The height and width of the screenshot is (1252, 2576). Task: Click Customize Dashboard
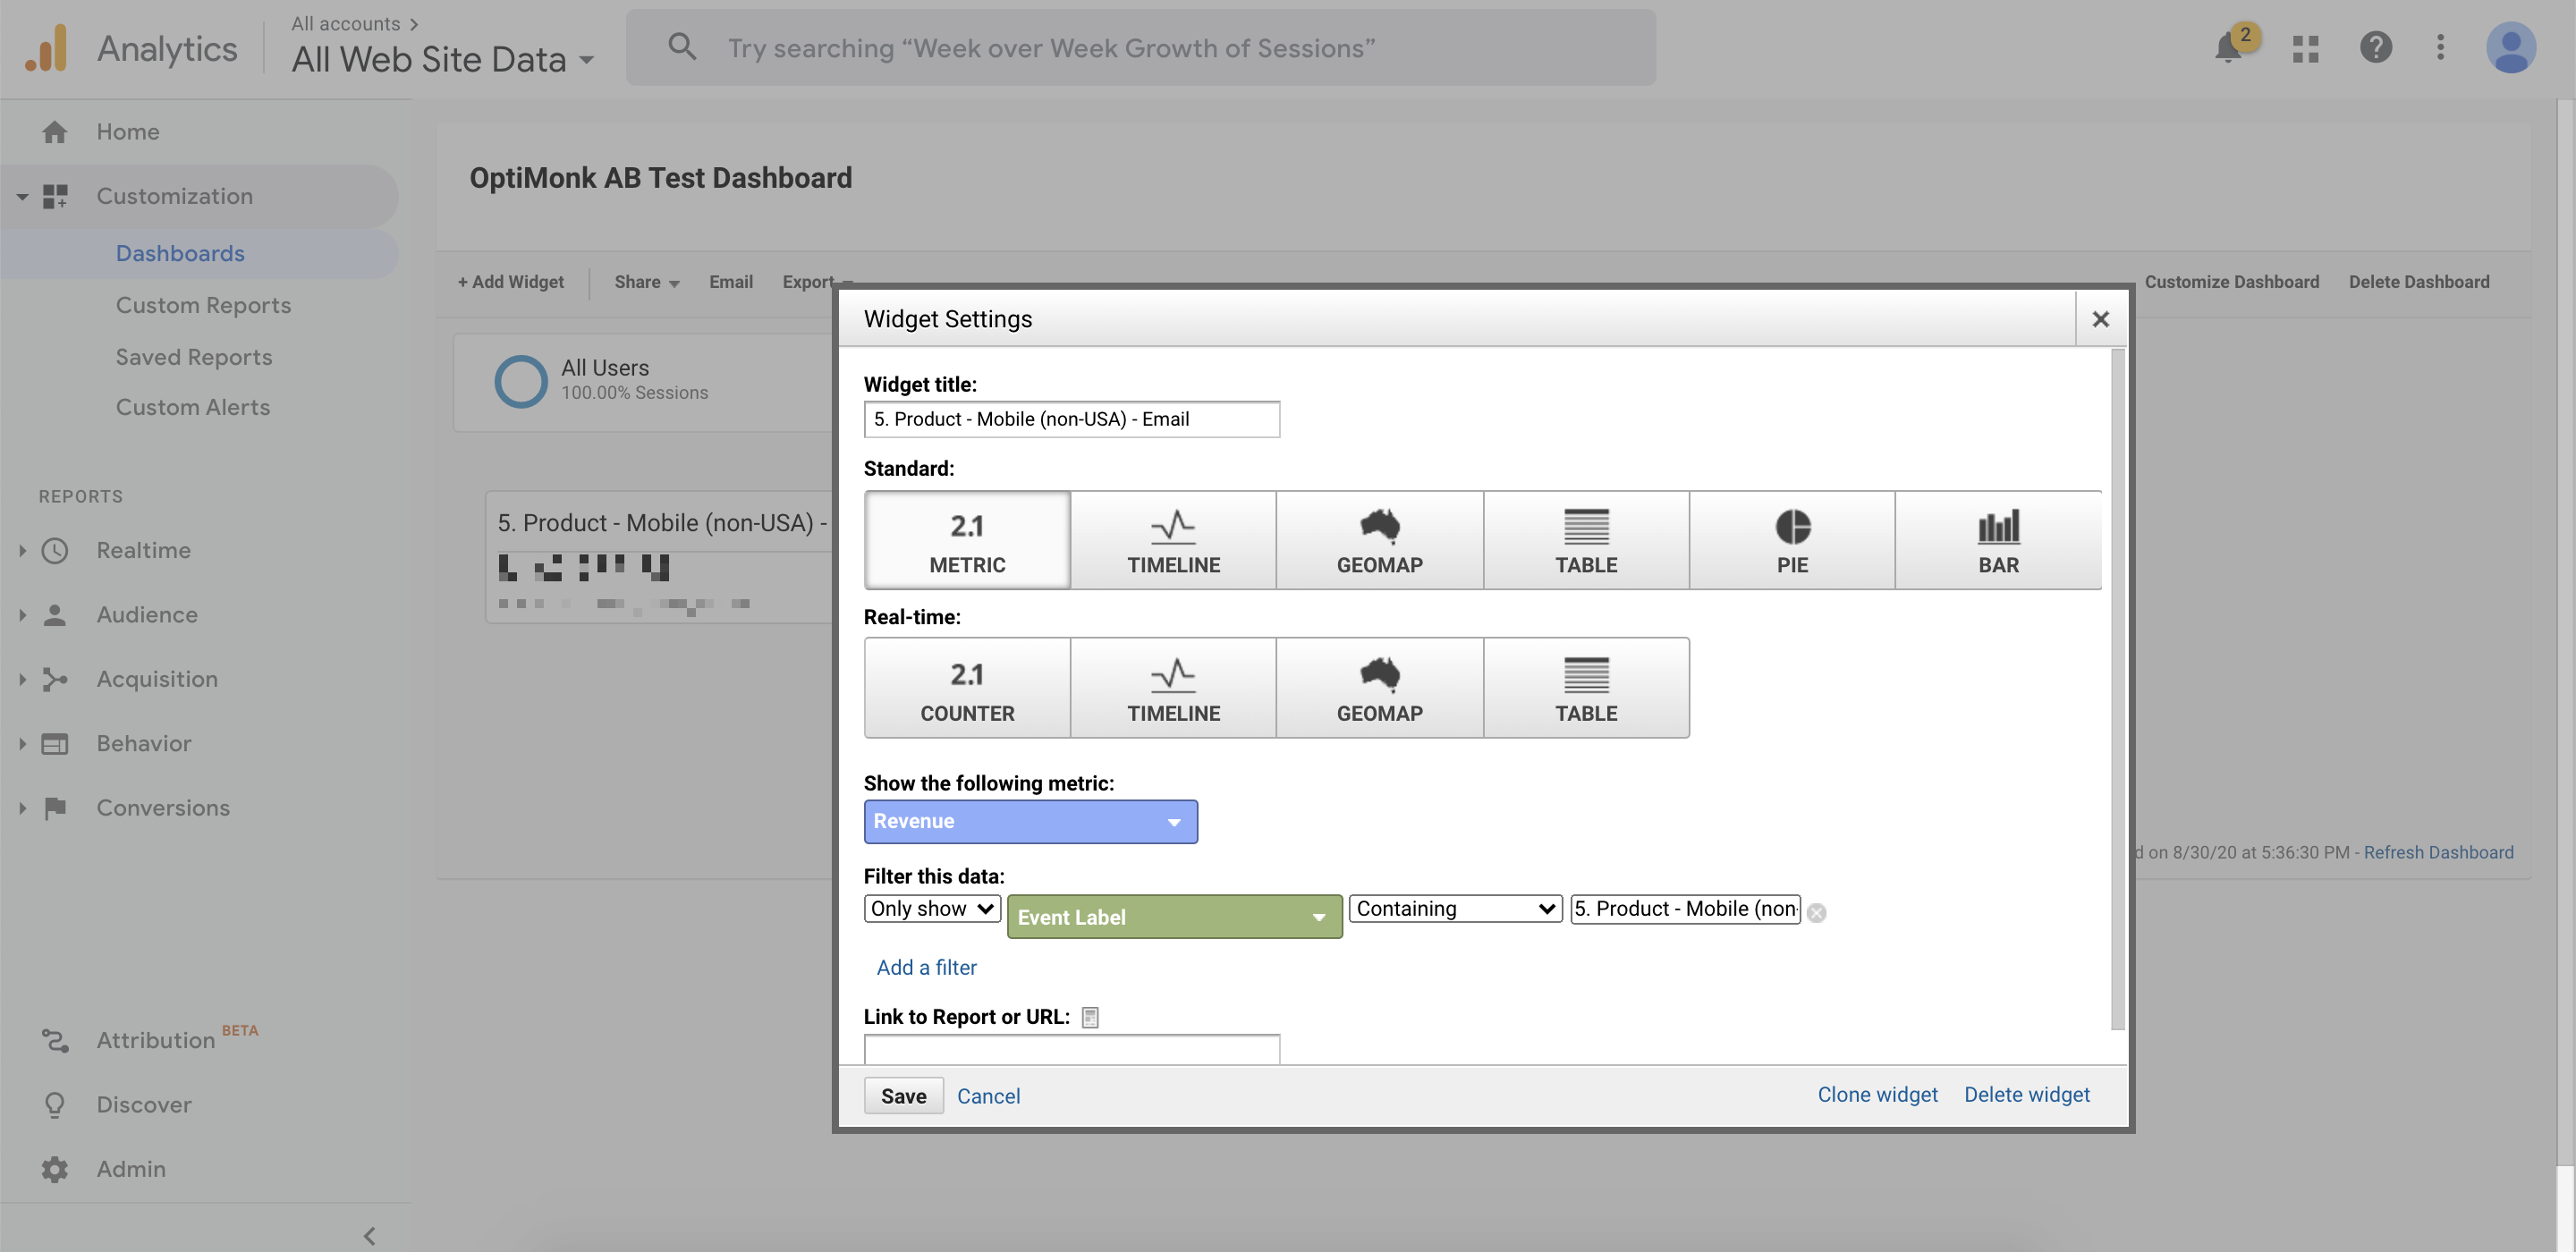2231,282
